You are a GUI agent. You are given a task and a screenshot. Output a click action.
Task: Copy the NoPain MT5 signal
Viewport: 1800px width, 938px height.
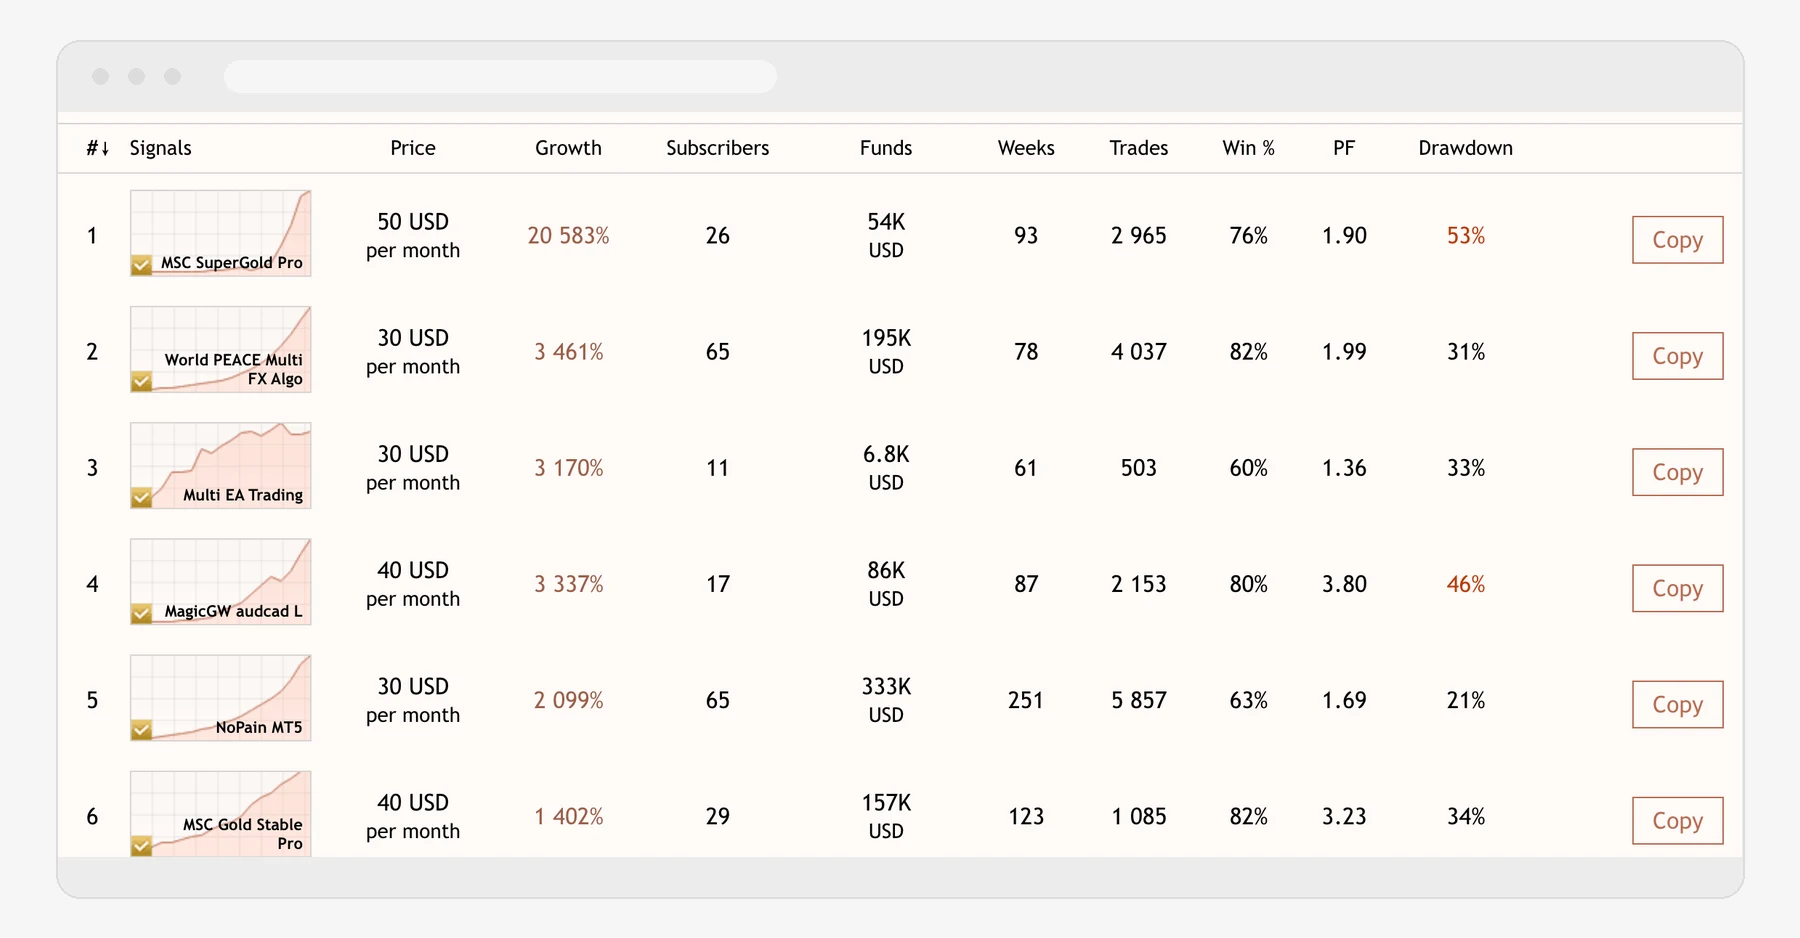1677,704
